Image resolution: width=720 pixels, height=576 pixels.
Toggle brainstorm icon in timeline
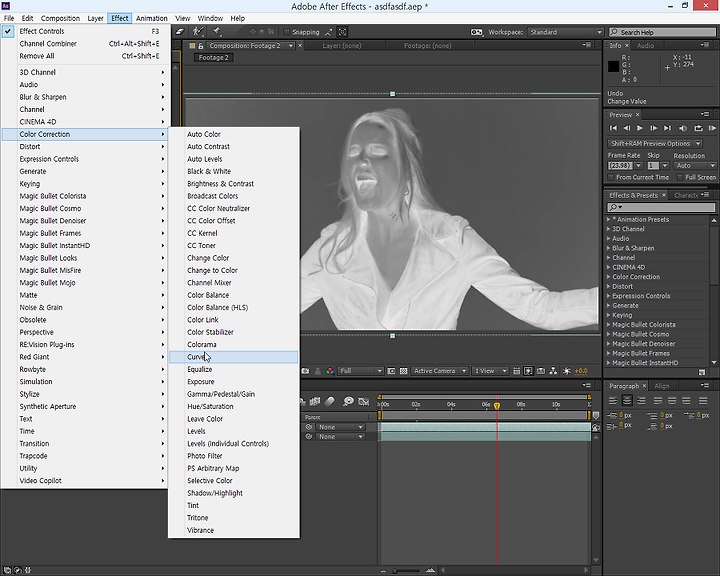coord(349,401)
